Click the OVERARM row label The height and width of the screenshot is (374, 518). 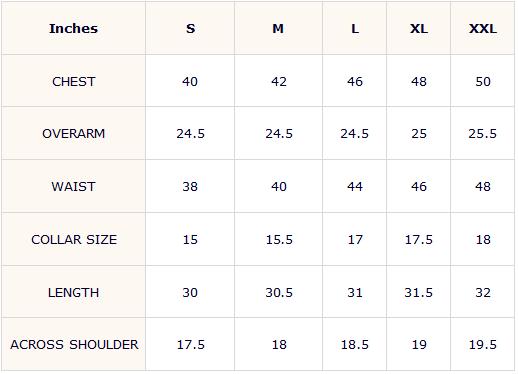pyautogui.click(x=74, y=133)
